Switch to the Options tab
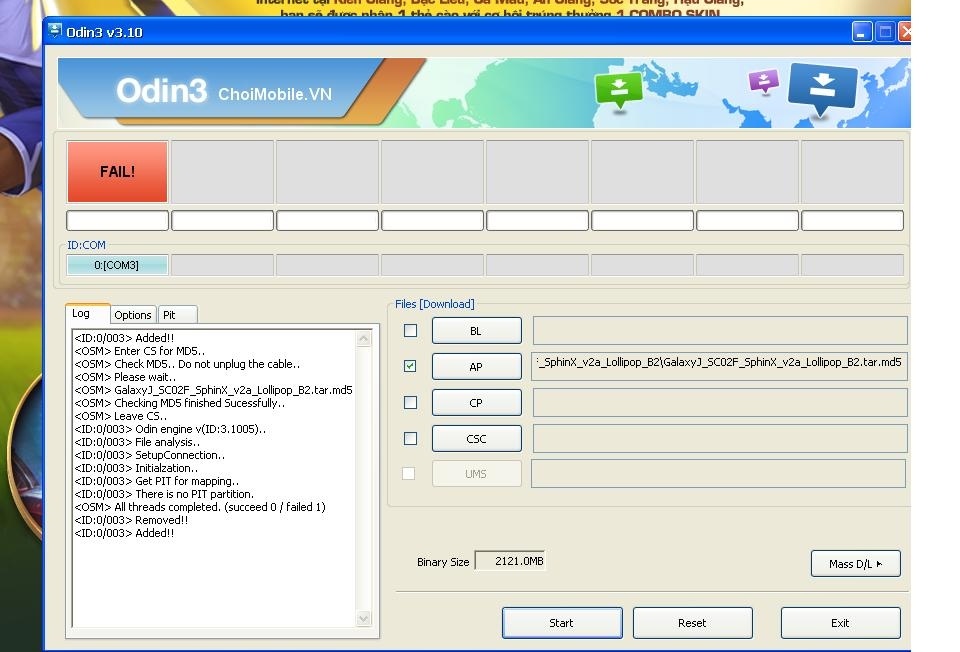 click(133, 315)
